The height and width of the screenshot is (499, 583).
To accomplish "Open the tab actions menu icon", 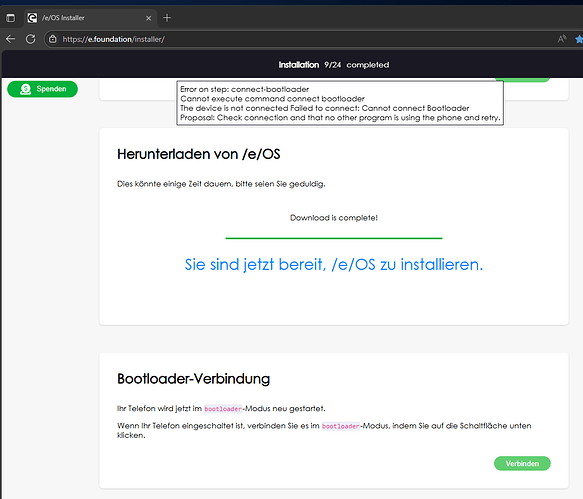I will point(11,18).
